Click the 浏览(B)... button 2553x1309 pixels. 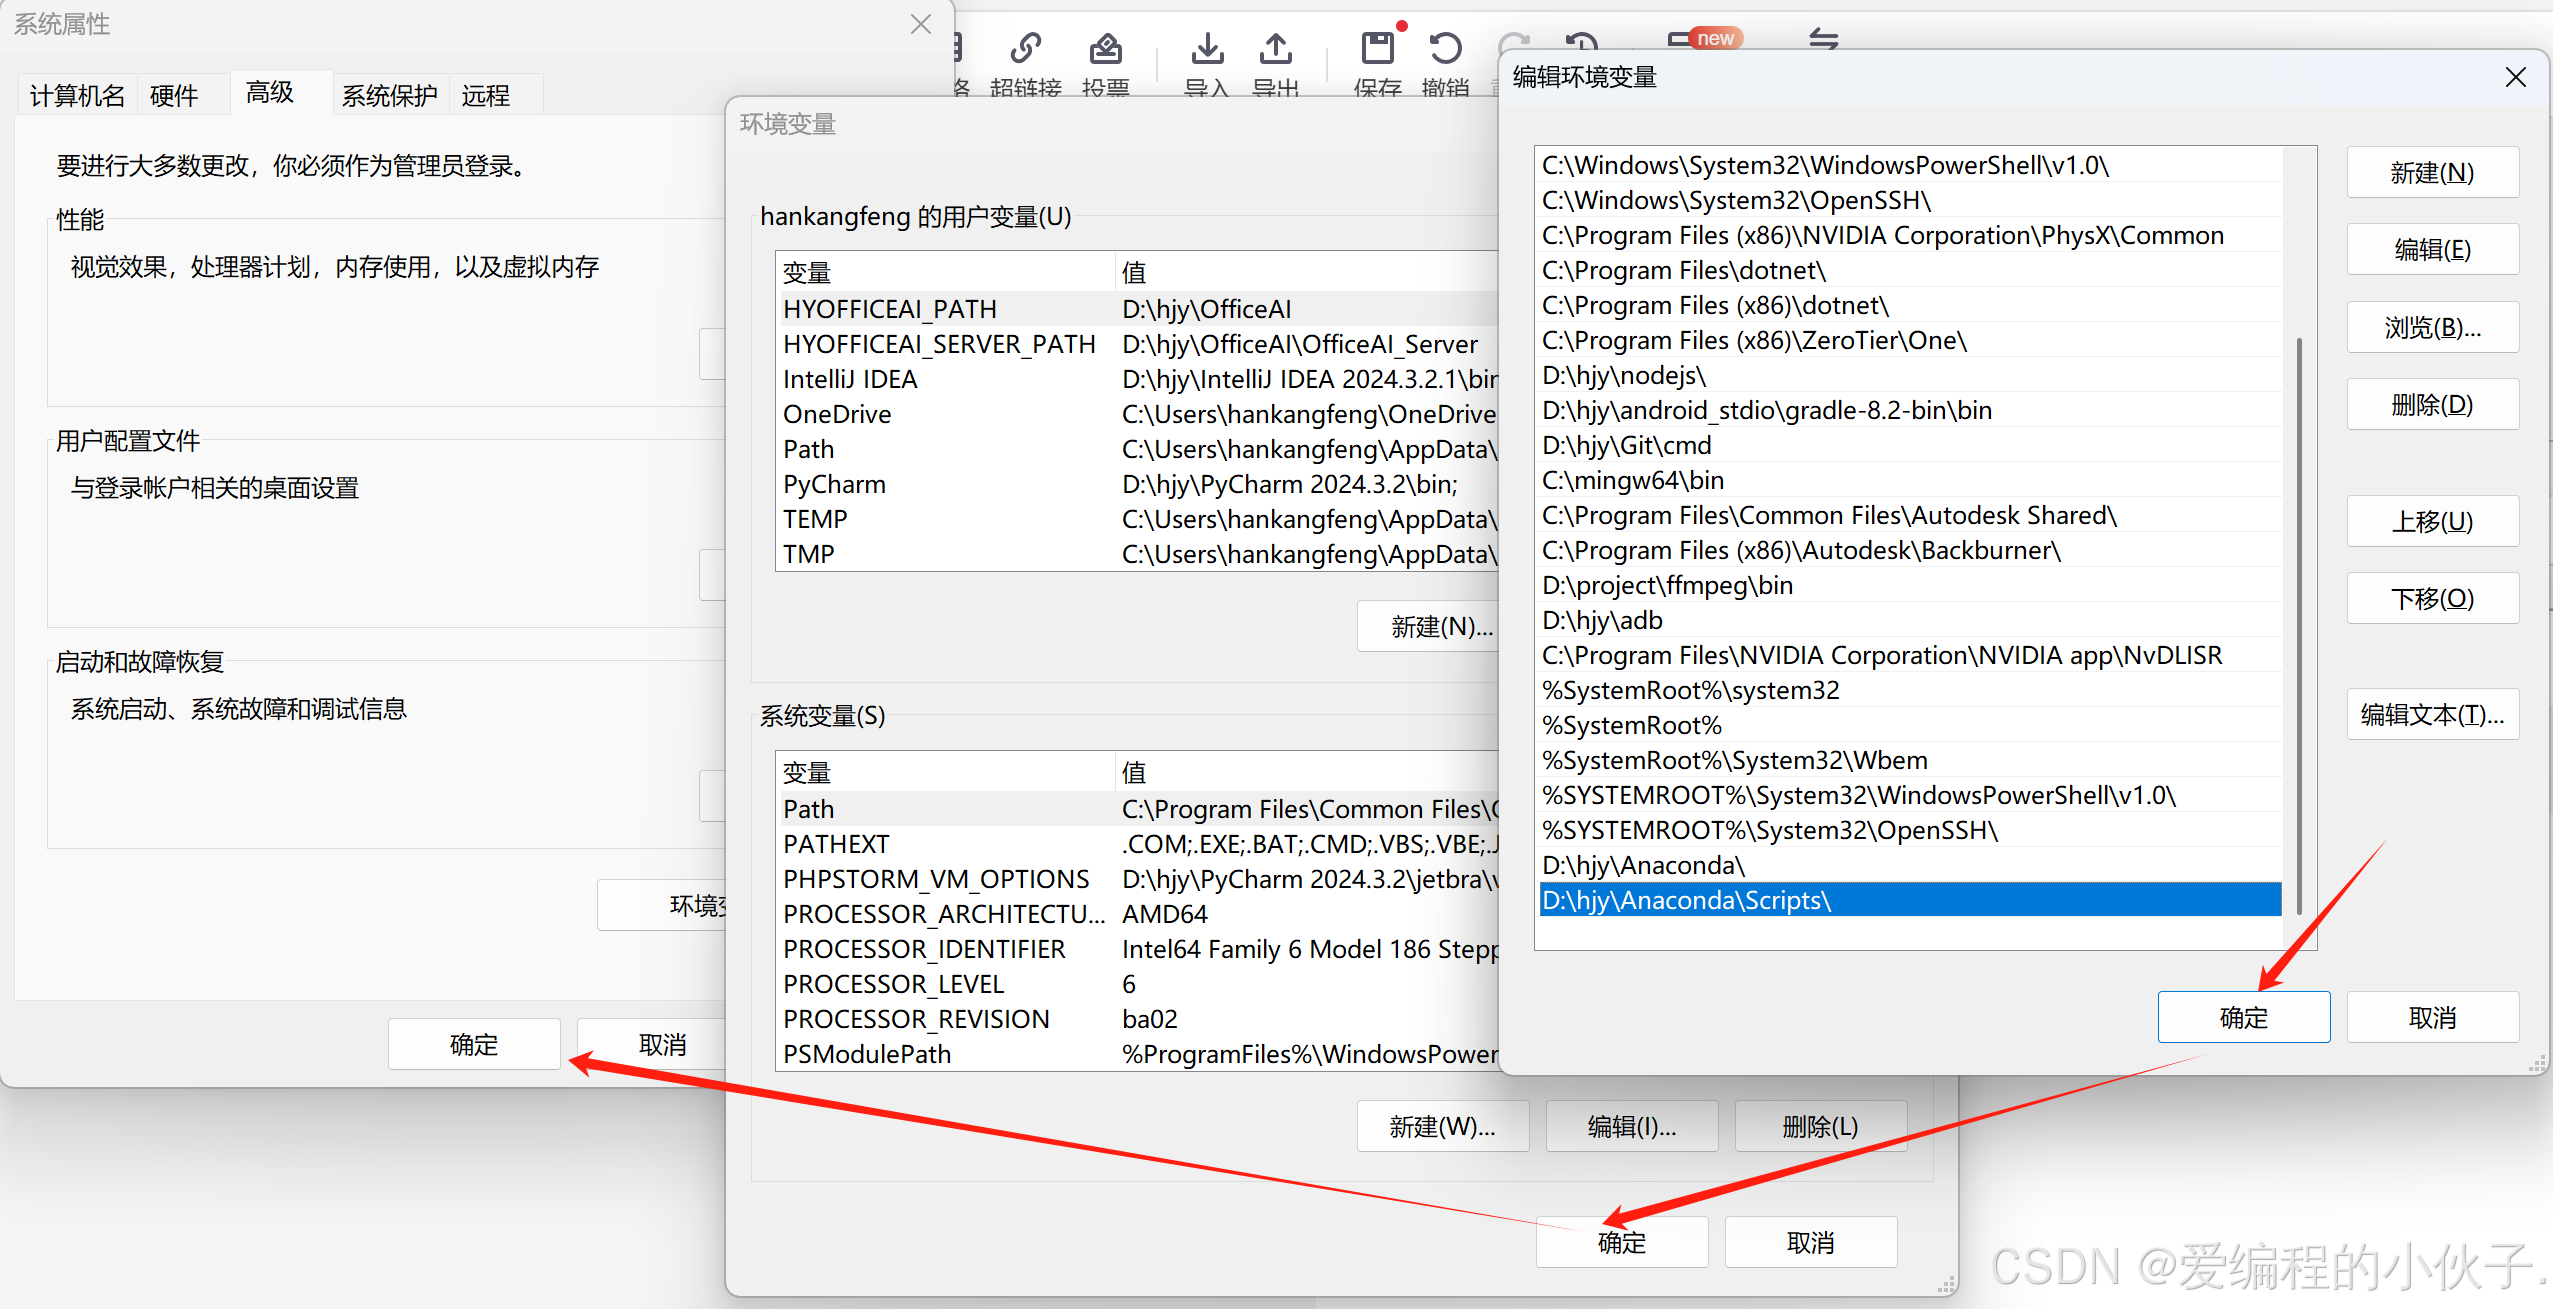2431,328
